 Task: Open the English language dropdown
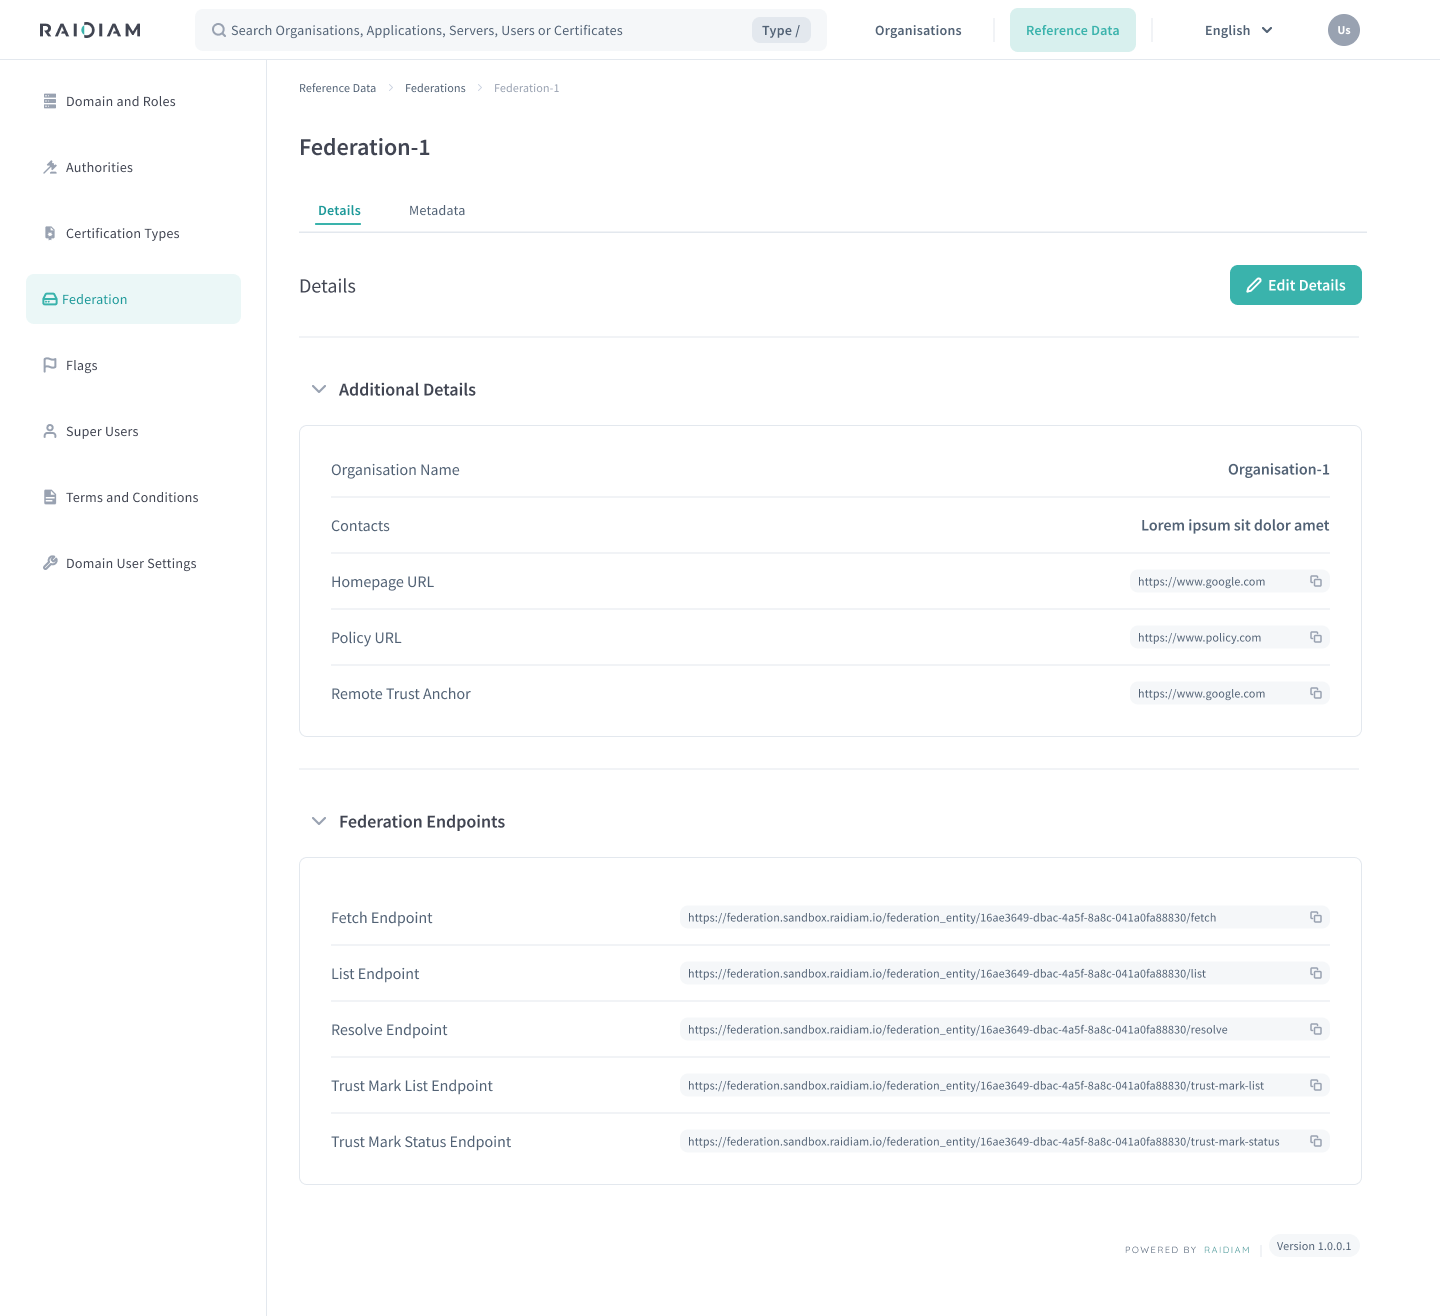tap(1238, 30)
